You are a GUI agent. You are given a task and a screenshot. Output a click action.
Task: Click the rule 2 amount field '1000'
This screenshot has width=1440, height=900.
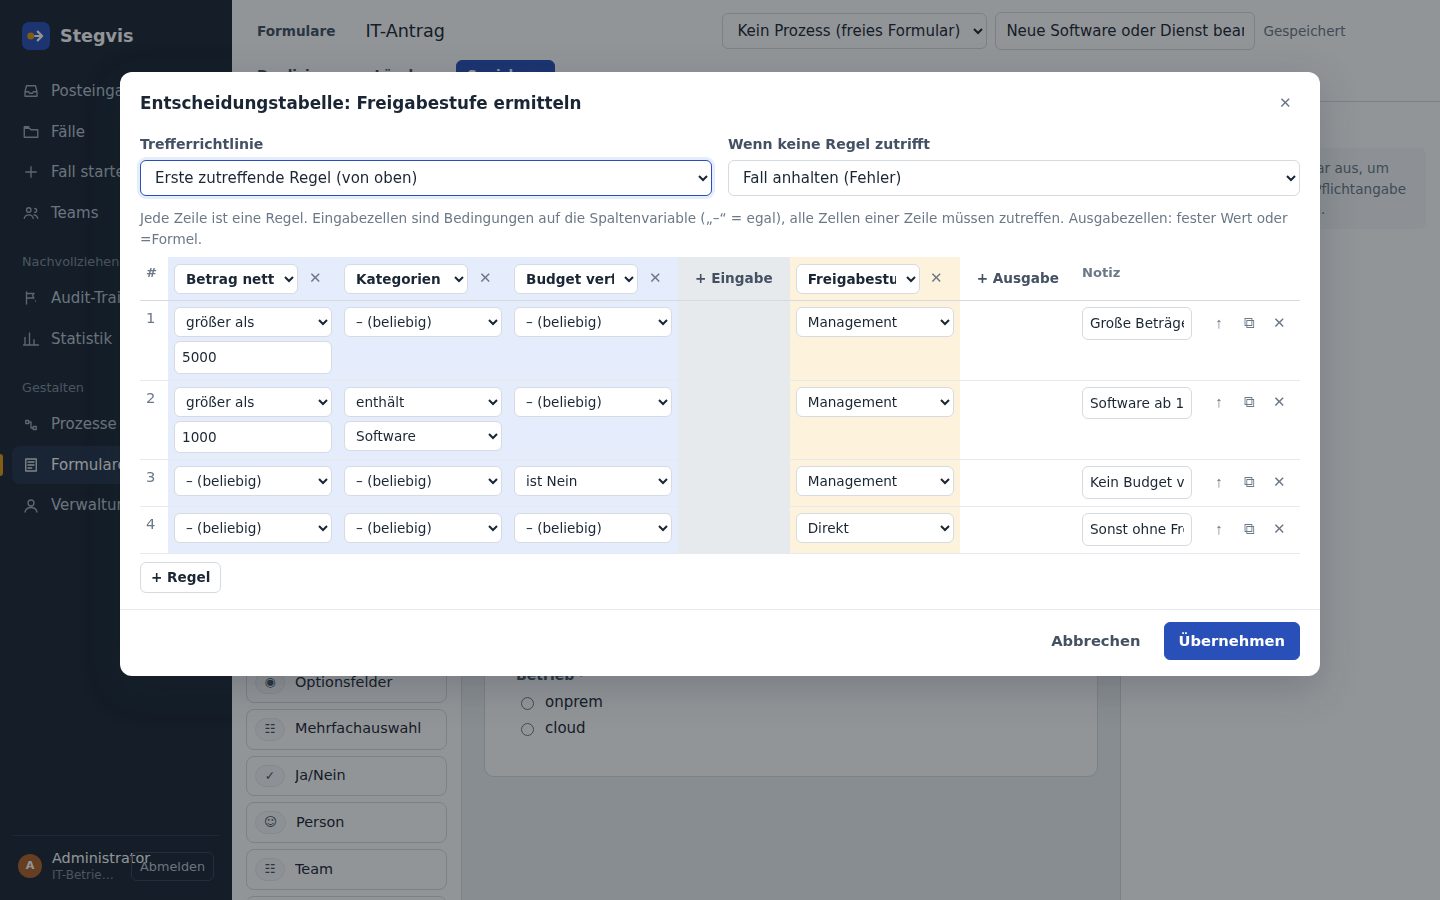click(x=253, y=437)
